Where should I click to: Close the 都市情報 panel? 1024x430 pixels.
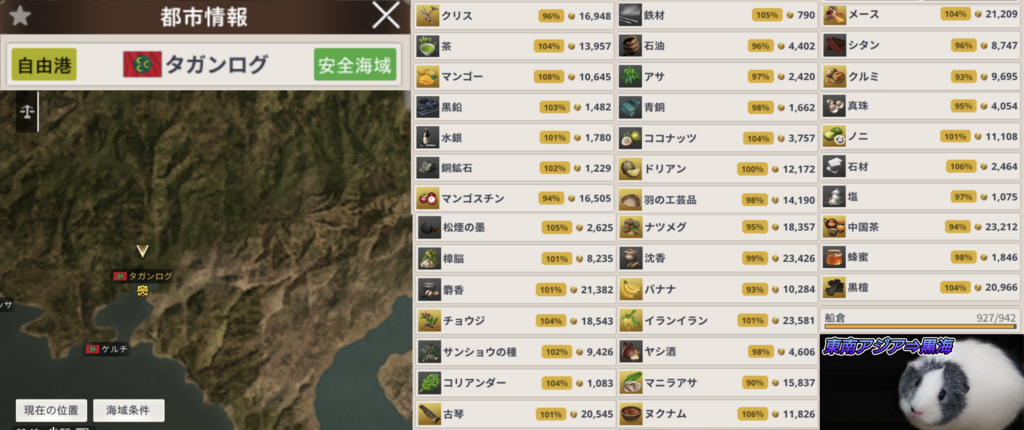coord(385,16)
